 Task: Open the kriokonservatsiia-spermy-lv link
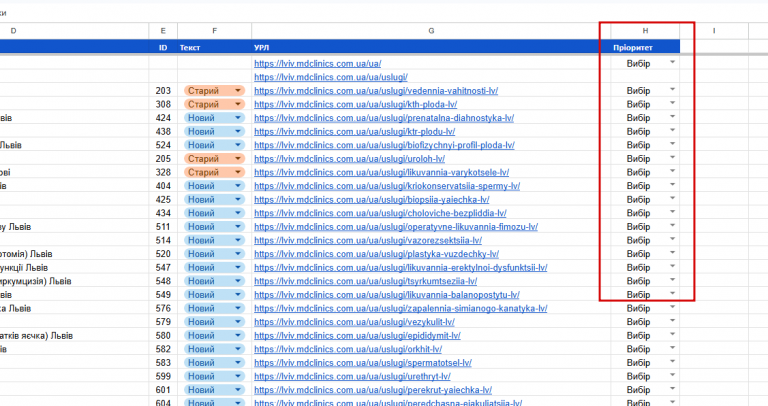387,186
